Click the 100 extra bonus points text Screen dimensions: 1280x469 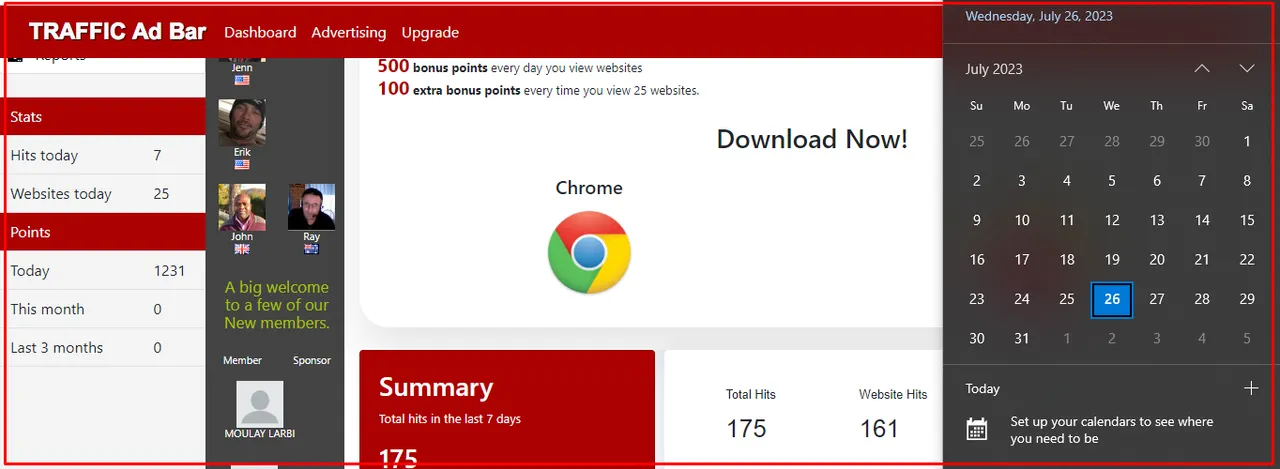tap(538, 89)
